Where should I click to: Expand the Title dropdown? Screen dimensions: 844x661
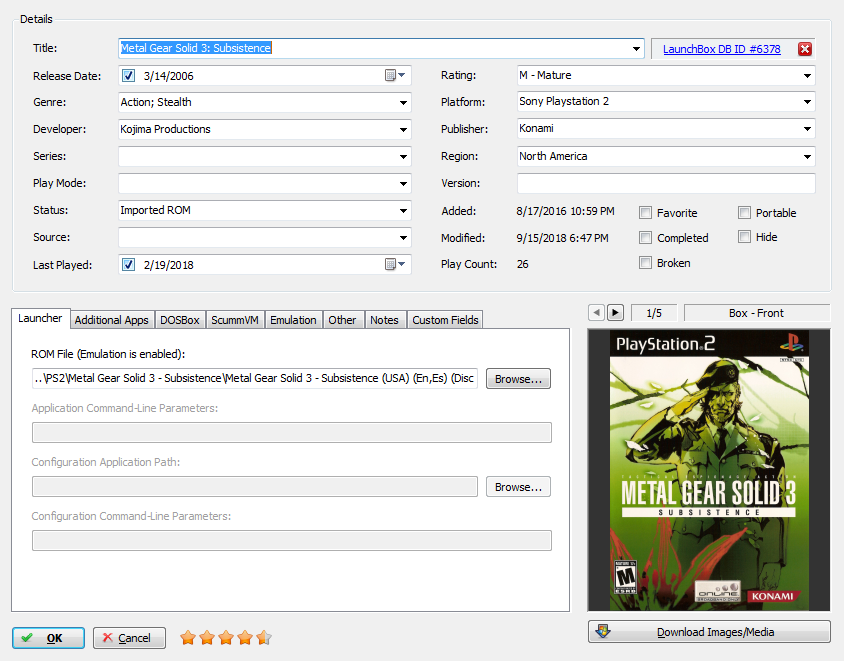(x=636, y=48)
